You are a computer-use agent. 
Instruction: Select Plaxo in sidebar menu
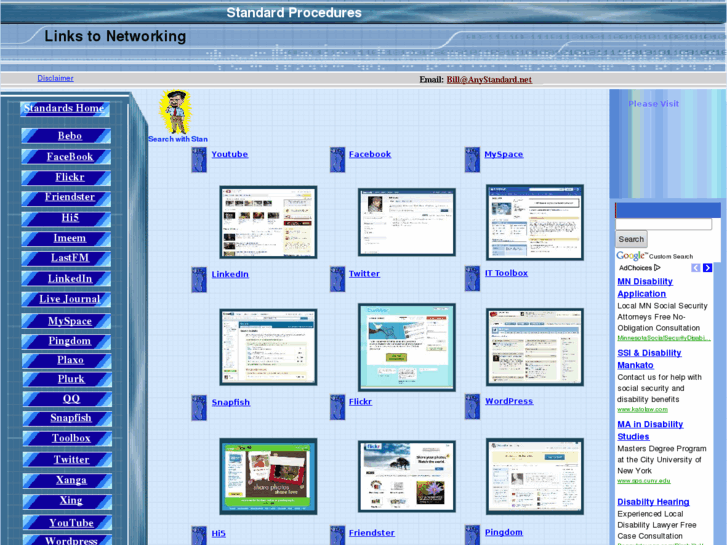67,360
